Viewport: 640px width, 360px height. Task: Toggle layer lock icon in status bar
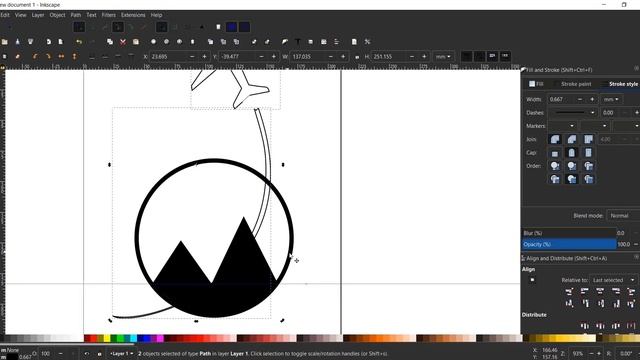[99, 354]
